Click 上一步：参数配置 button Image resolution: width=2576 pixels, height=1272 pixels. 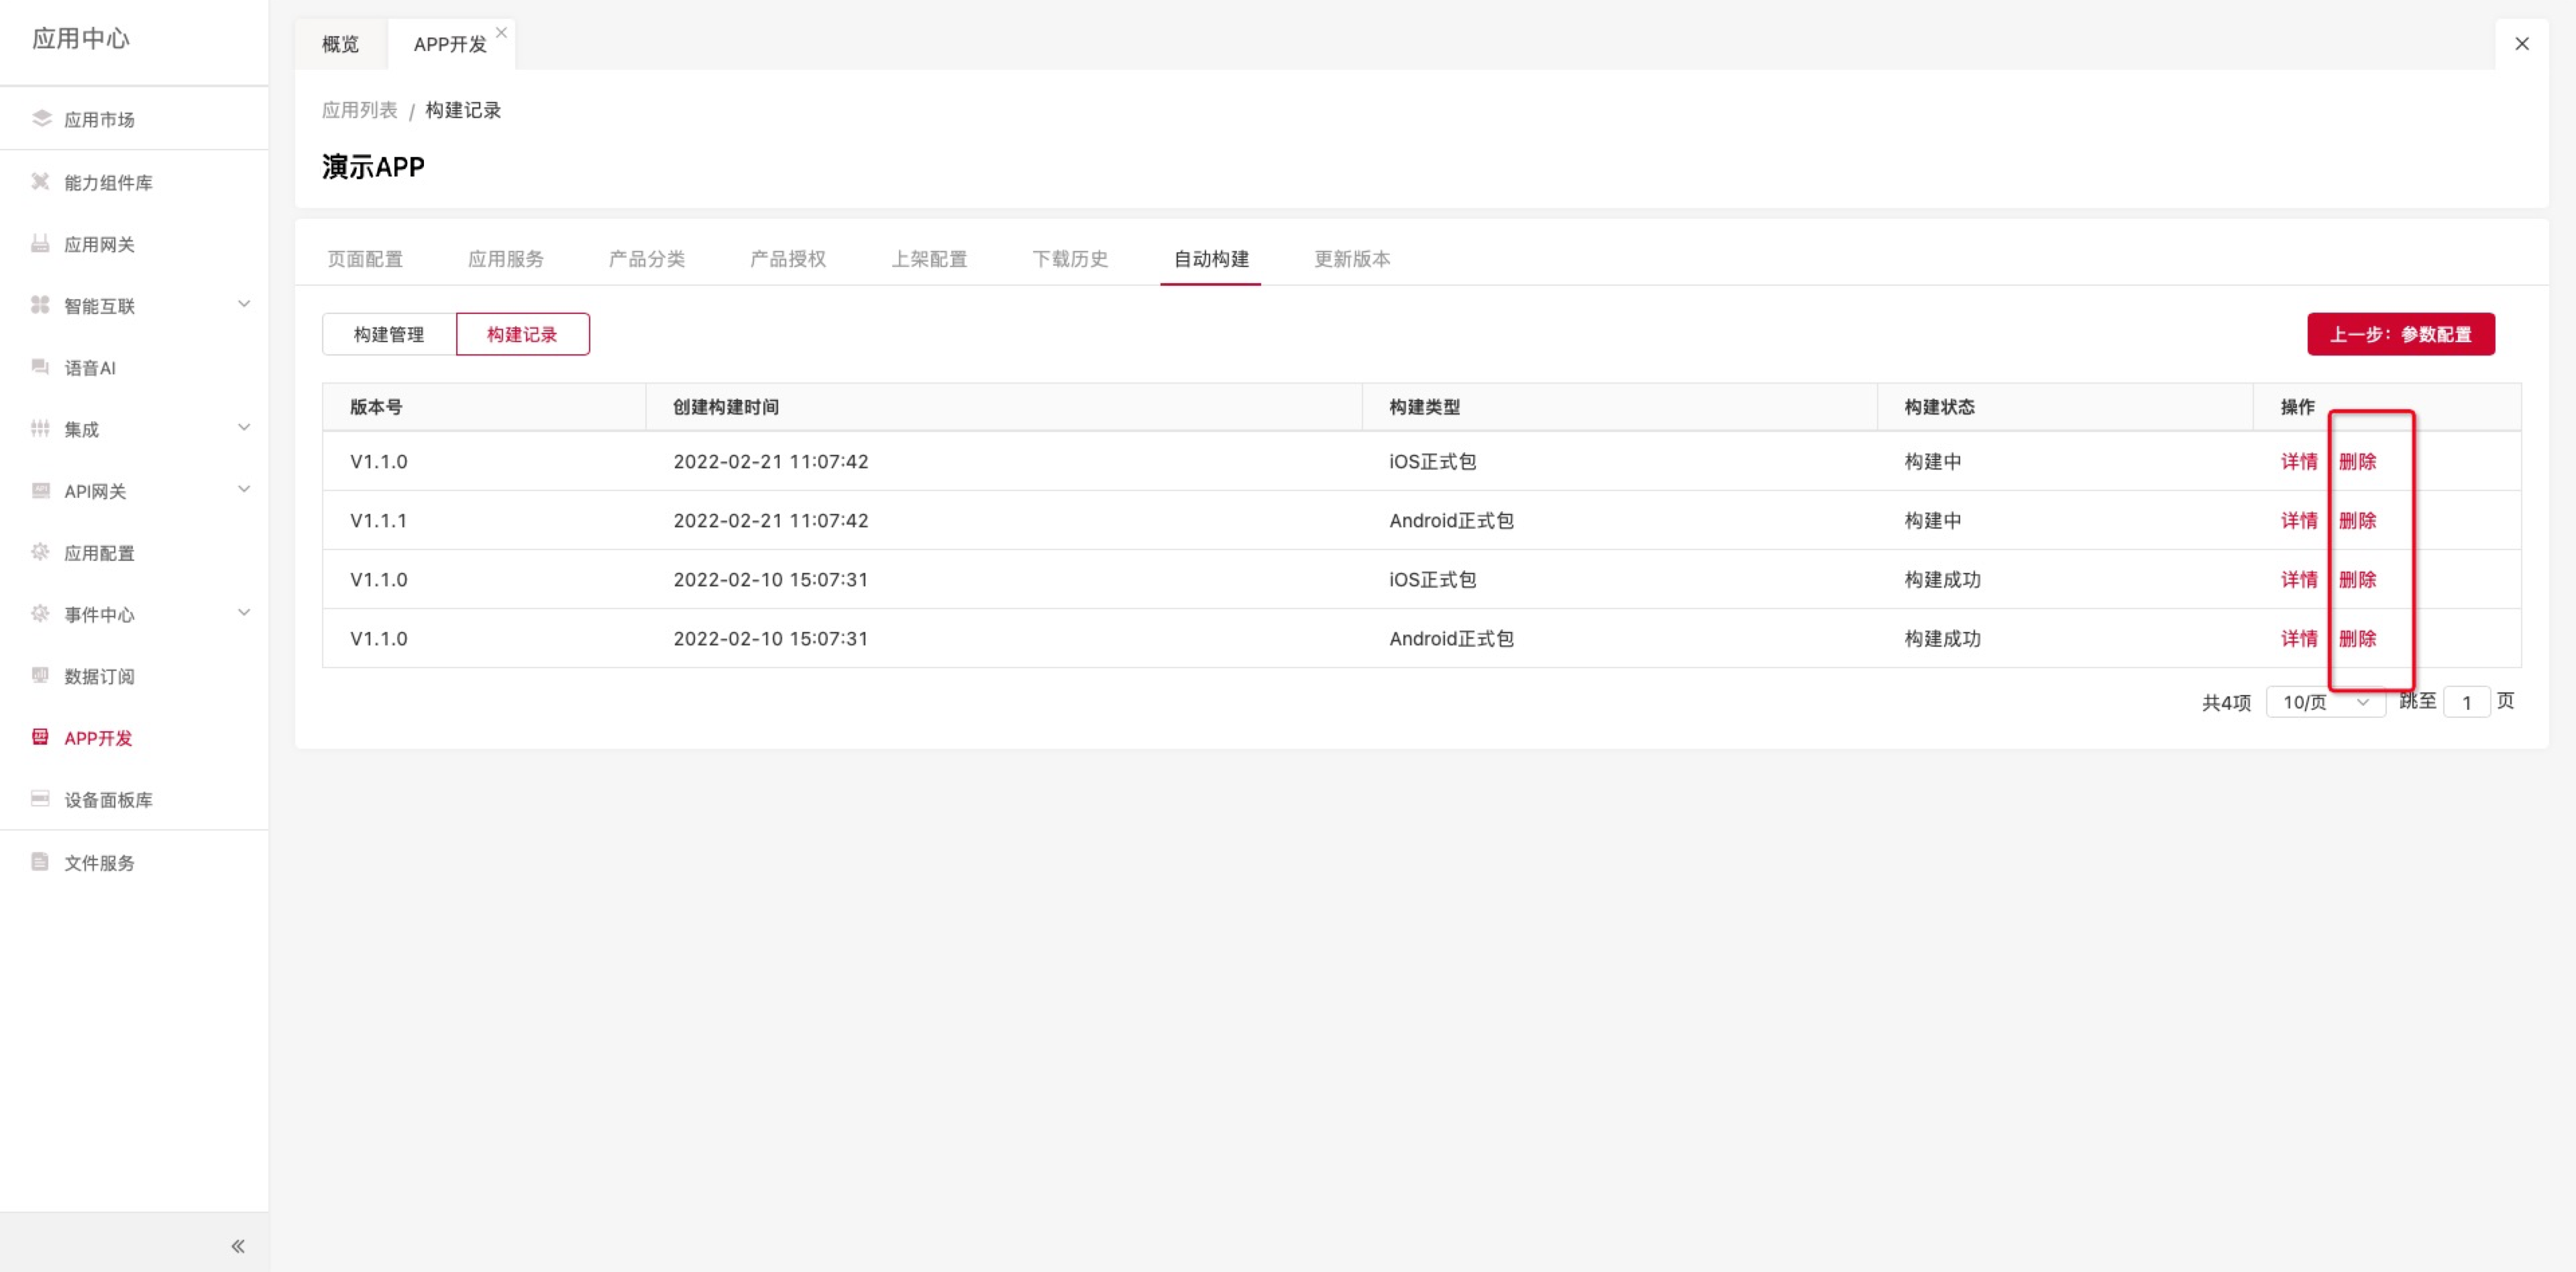2400,334
